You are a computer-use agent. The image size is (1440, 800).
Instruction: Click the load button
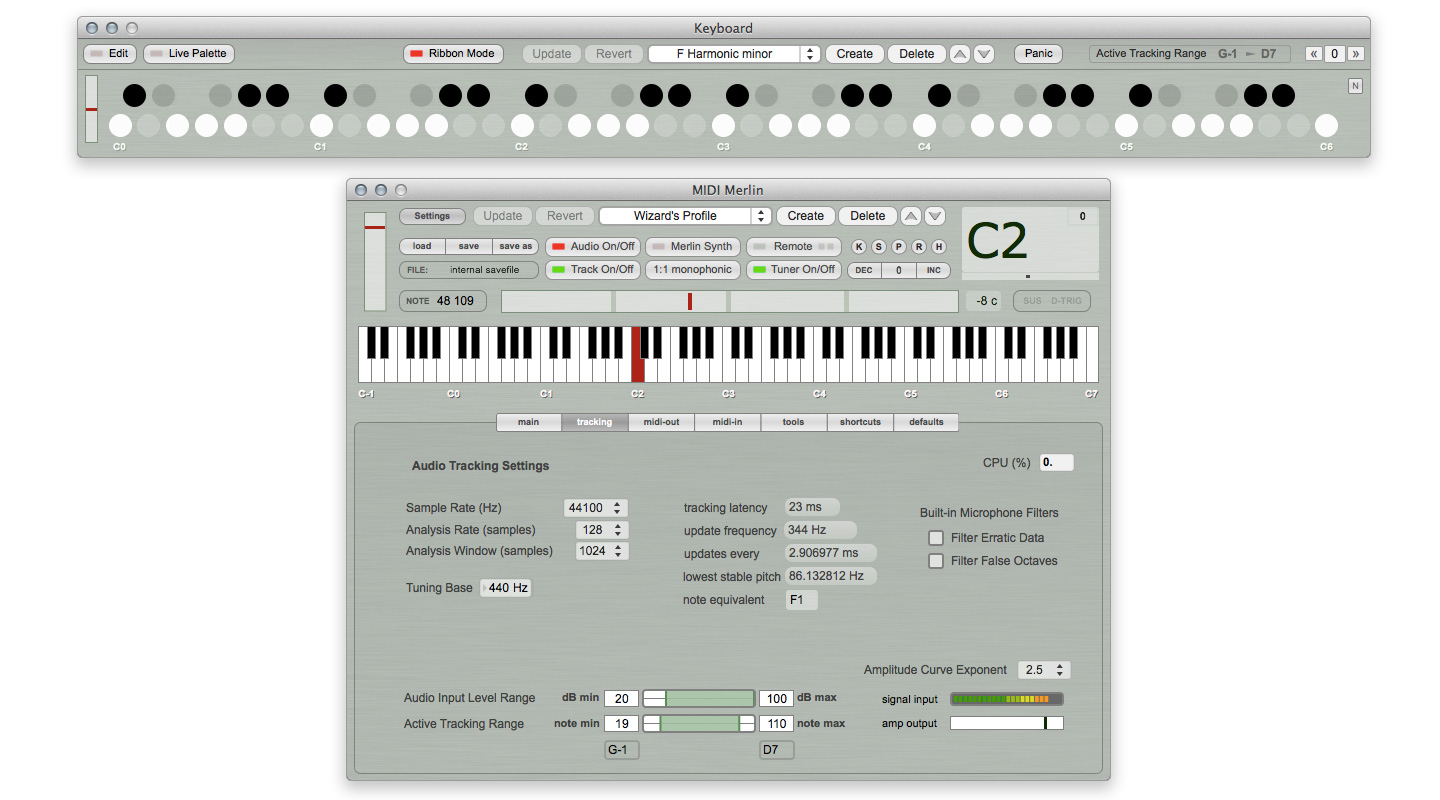(422, 246)
